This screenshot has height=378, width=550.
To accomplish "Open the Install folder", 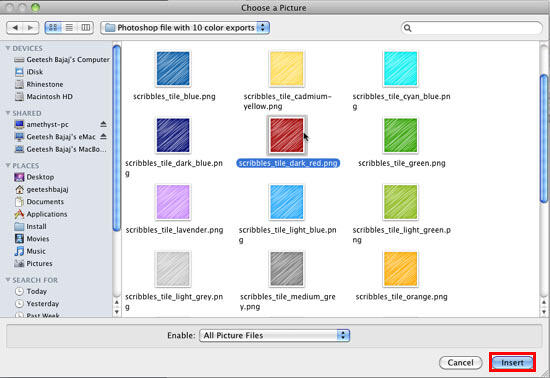I will coord(30,227).
